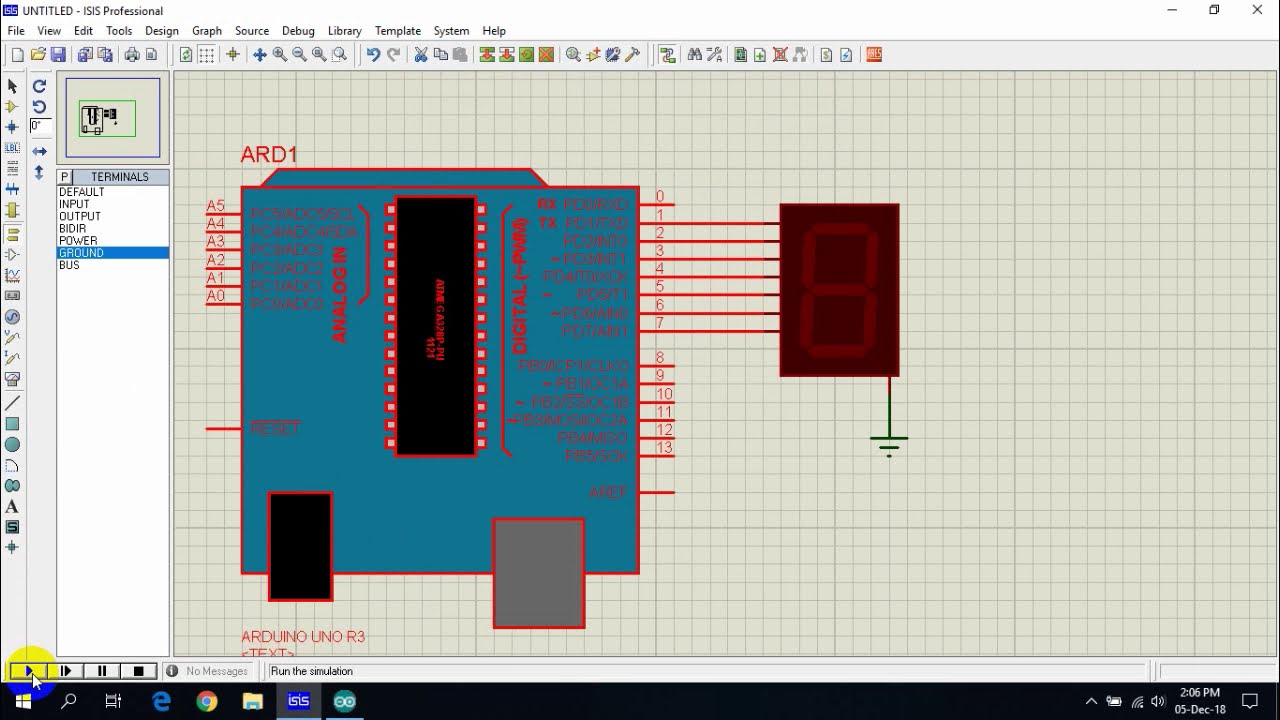Select INPUT in terminals list

pyautogui.click(x=113, y=204)
